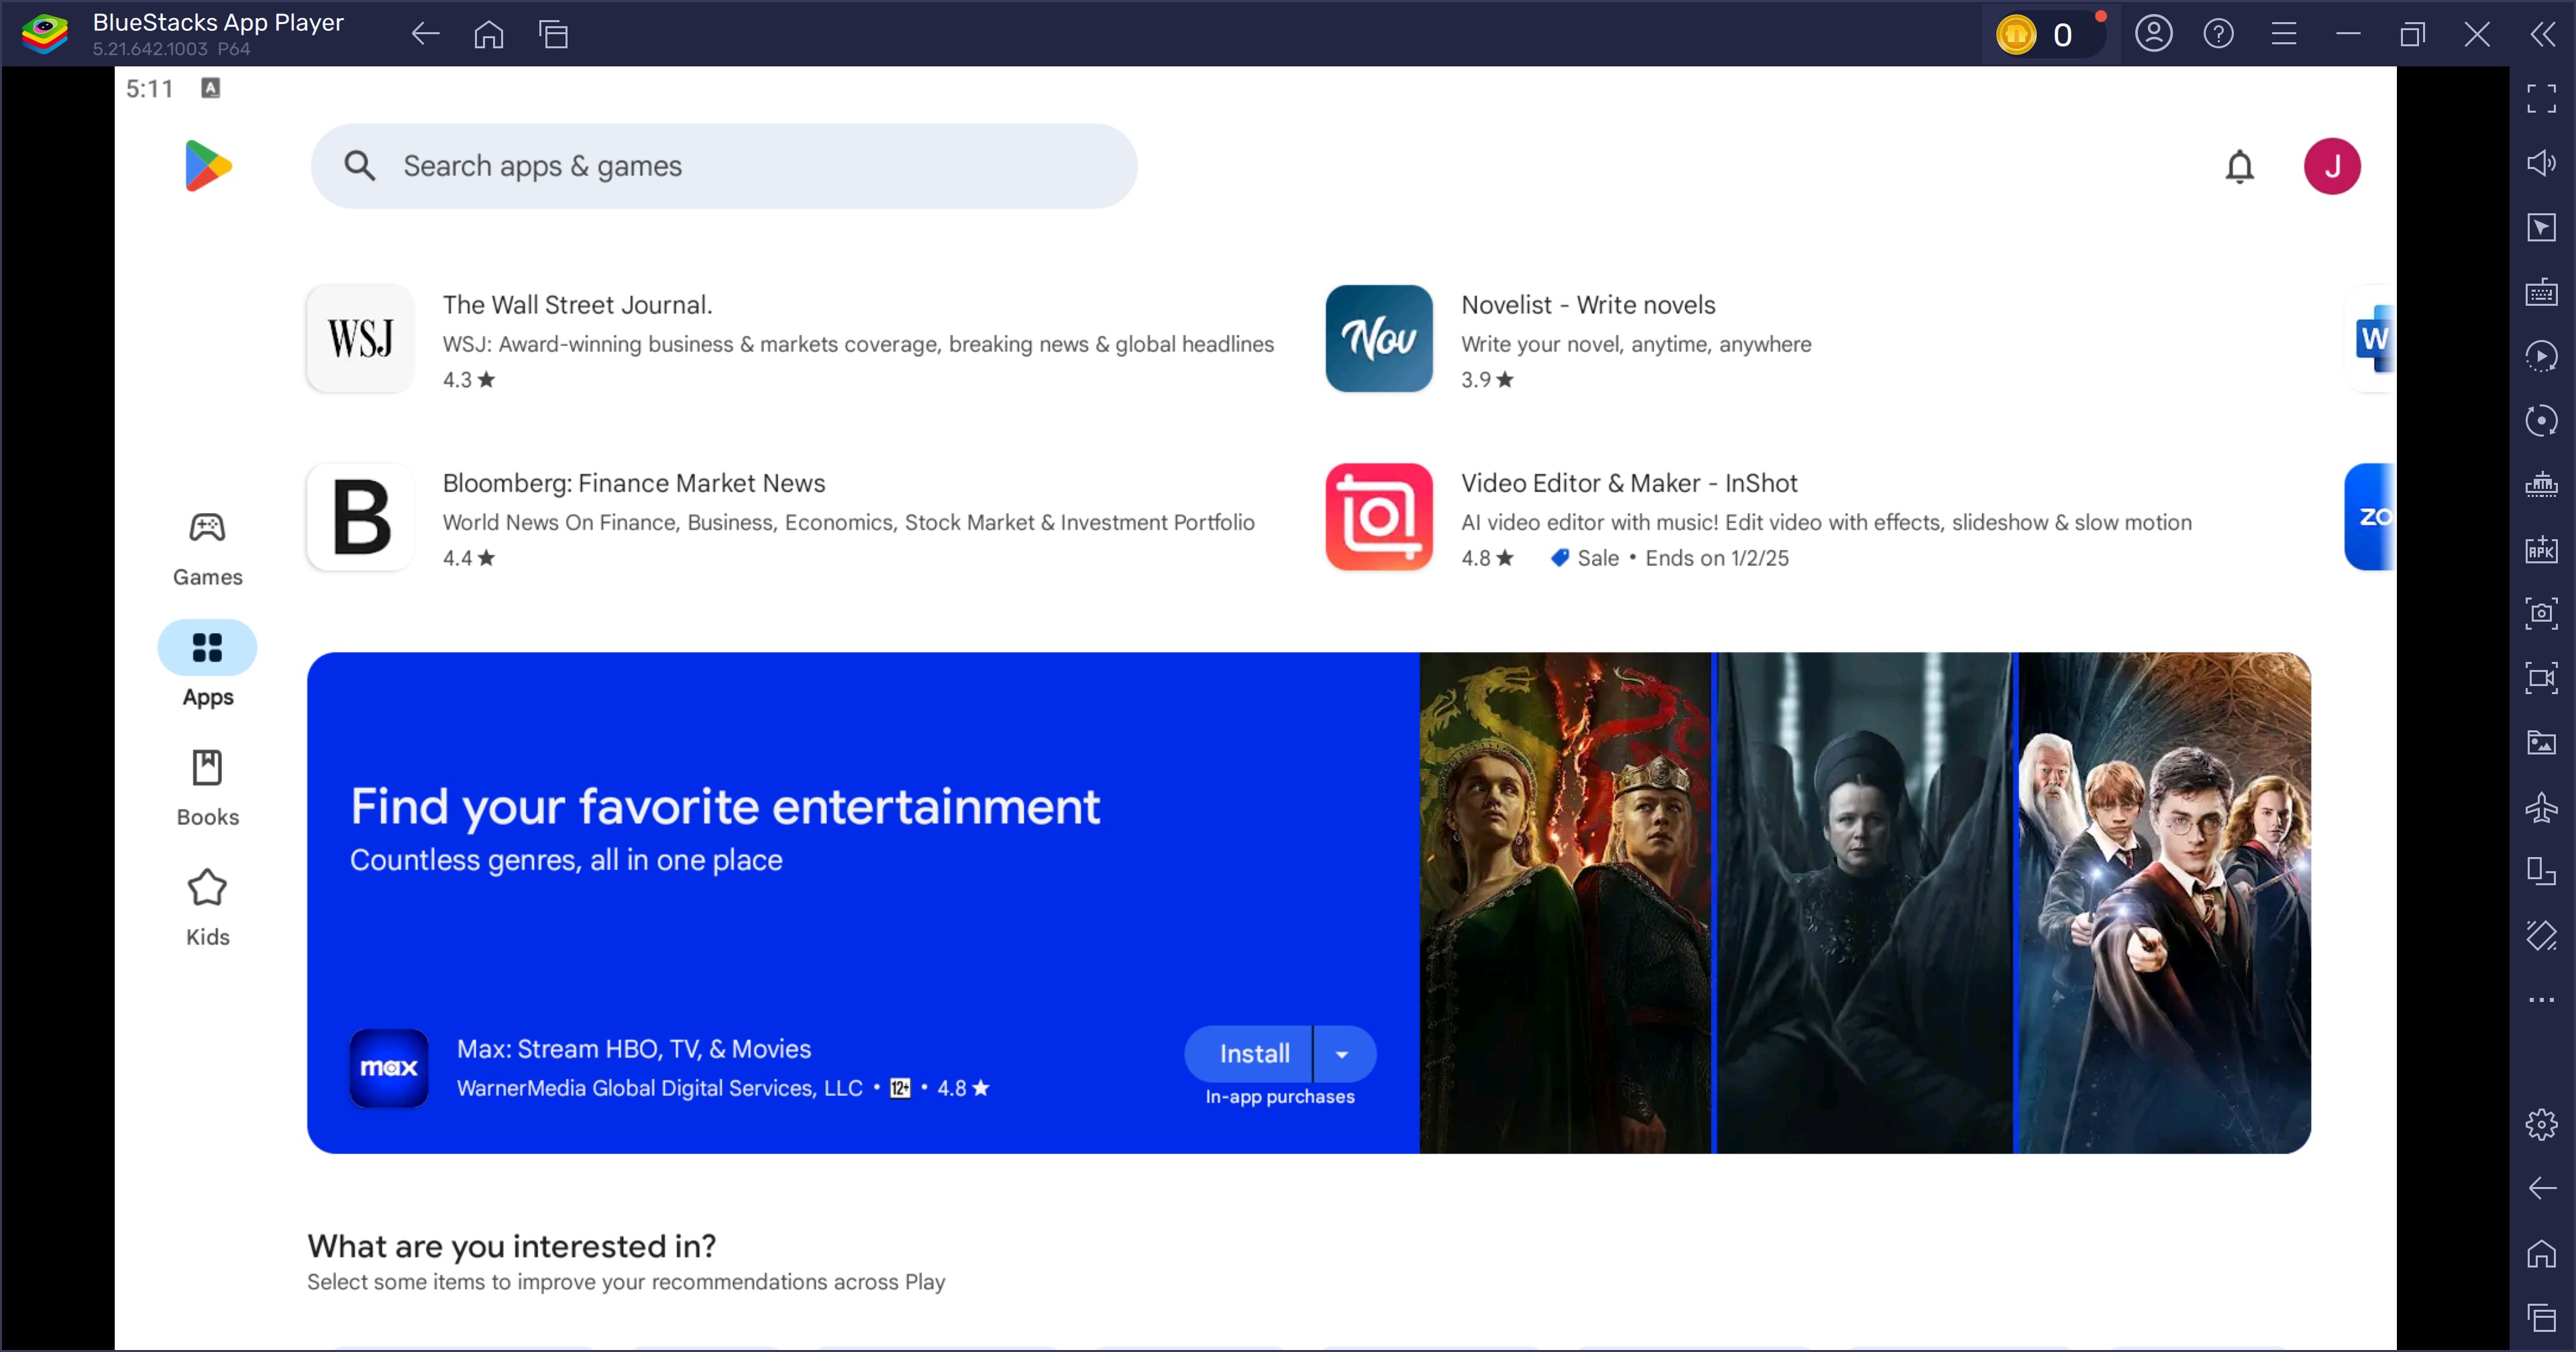
Task: Open recent apps icon in title bar
Action: point(553,34)
